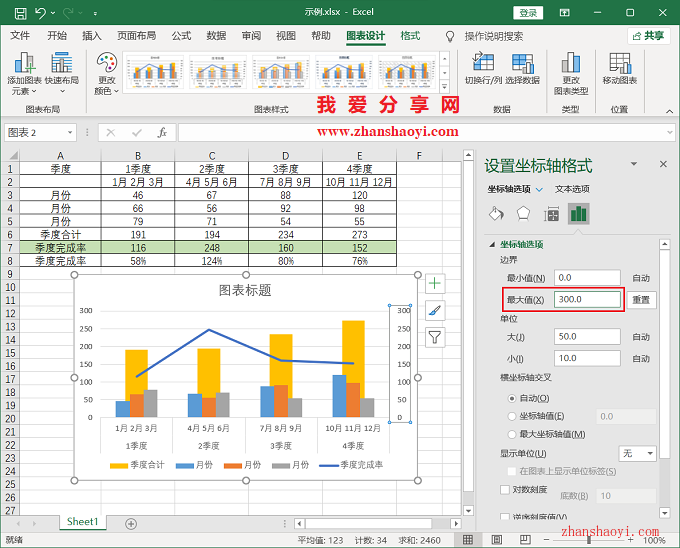
Task: Close the Format Axis pane
Action: [663, 164]
